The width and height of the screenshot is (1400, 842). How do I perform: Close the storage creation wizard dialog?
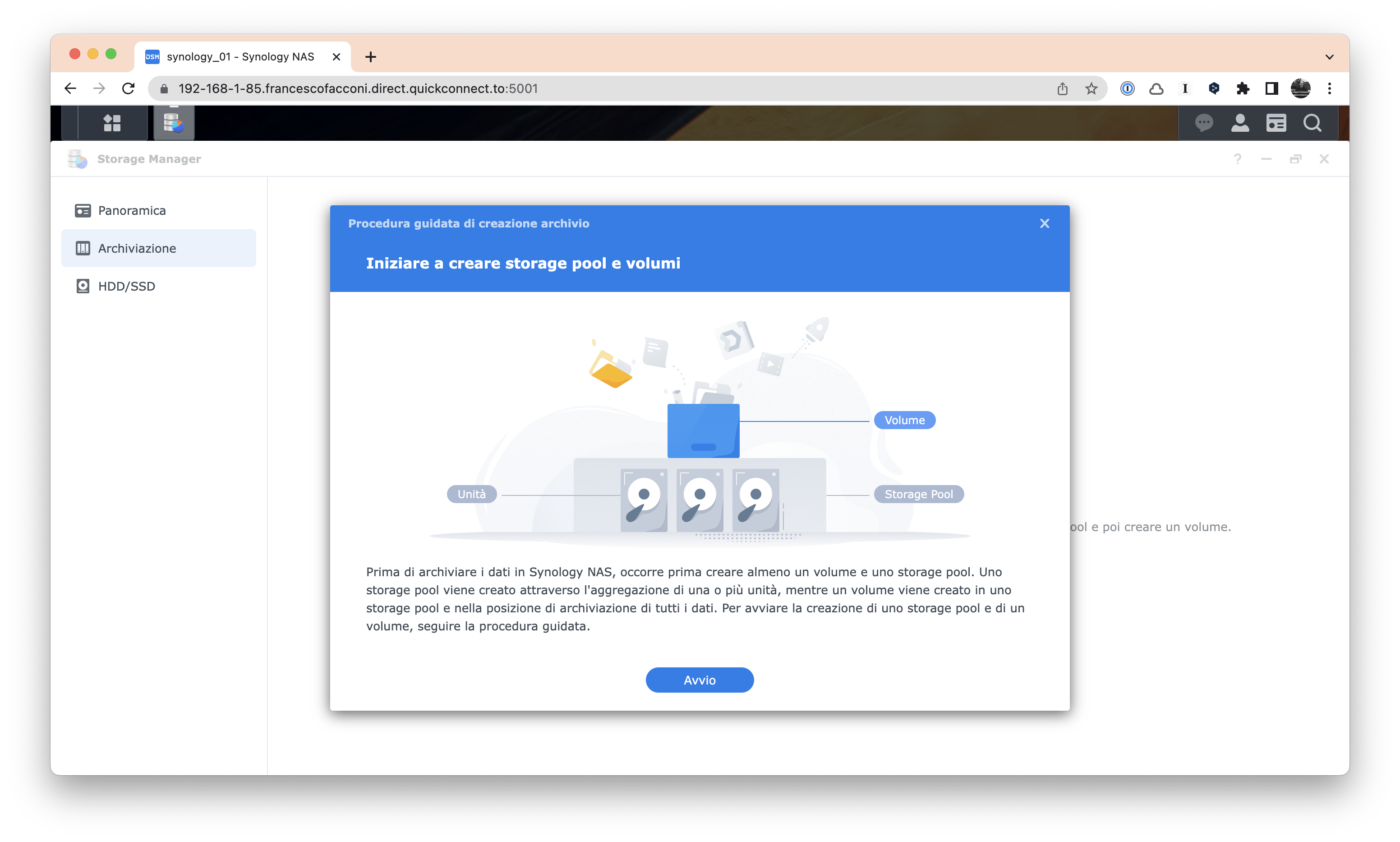tap(1044, 223)
